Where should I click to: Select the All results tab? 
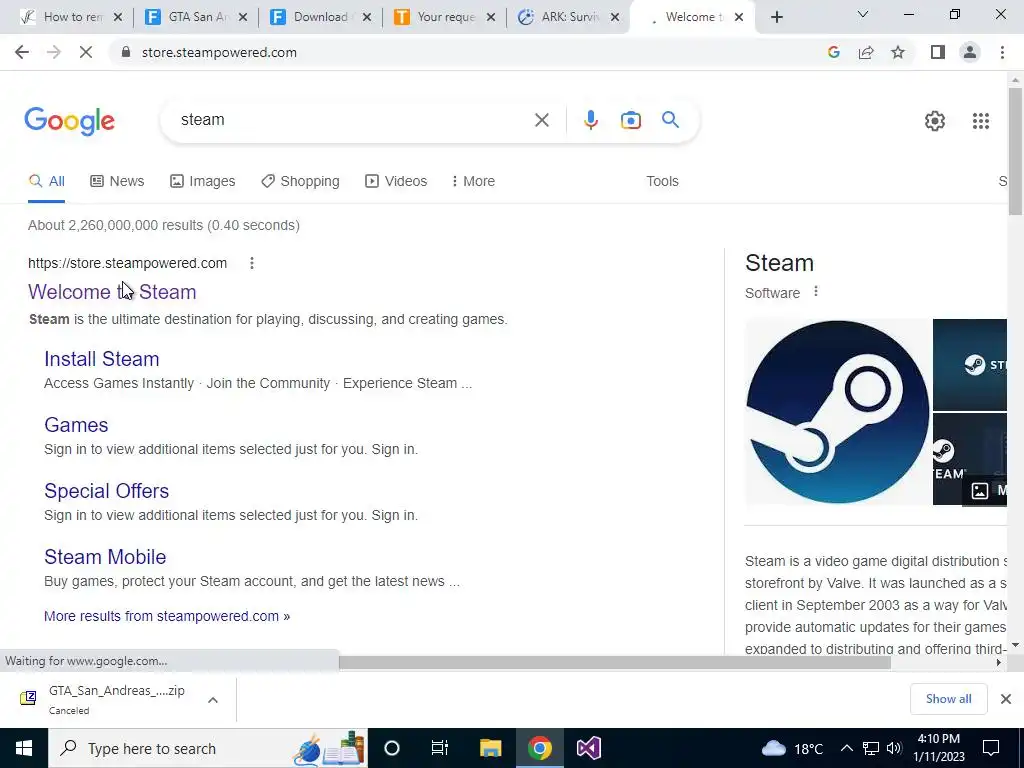click(46, 182)
